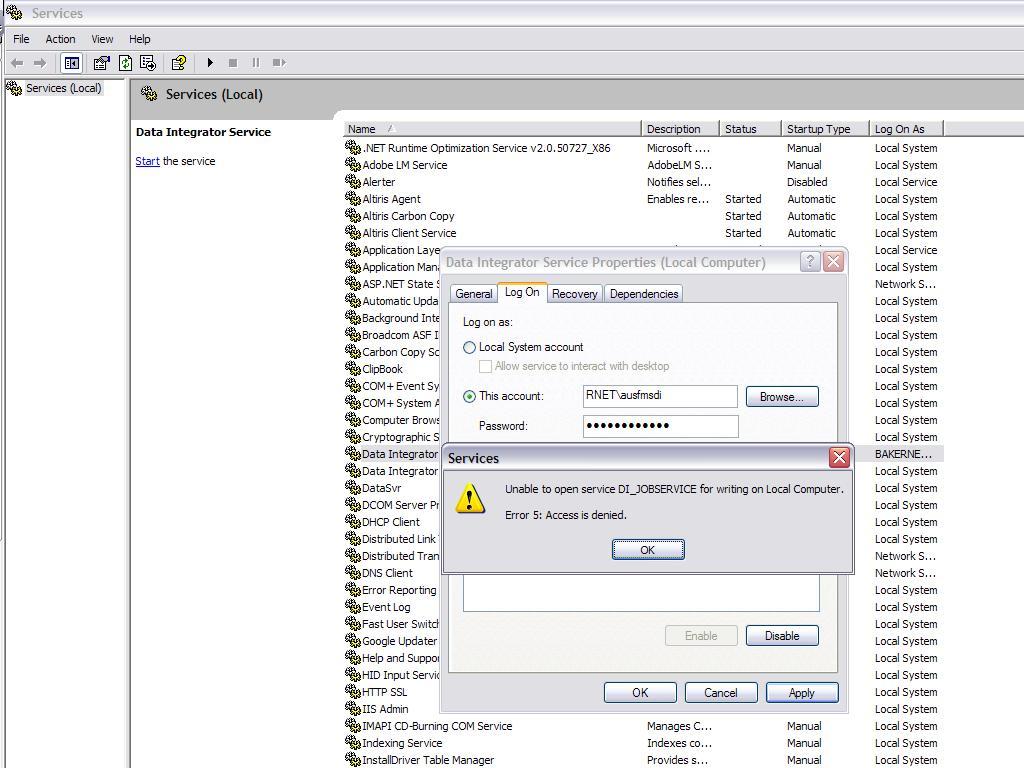The image size is (1024, 768).
Task: Click the forward navigation arrow
Action: [39, 62]
